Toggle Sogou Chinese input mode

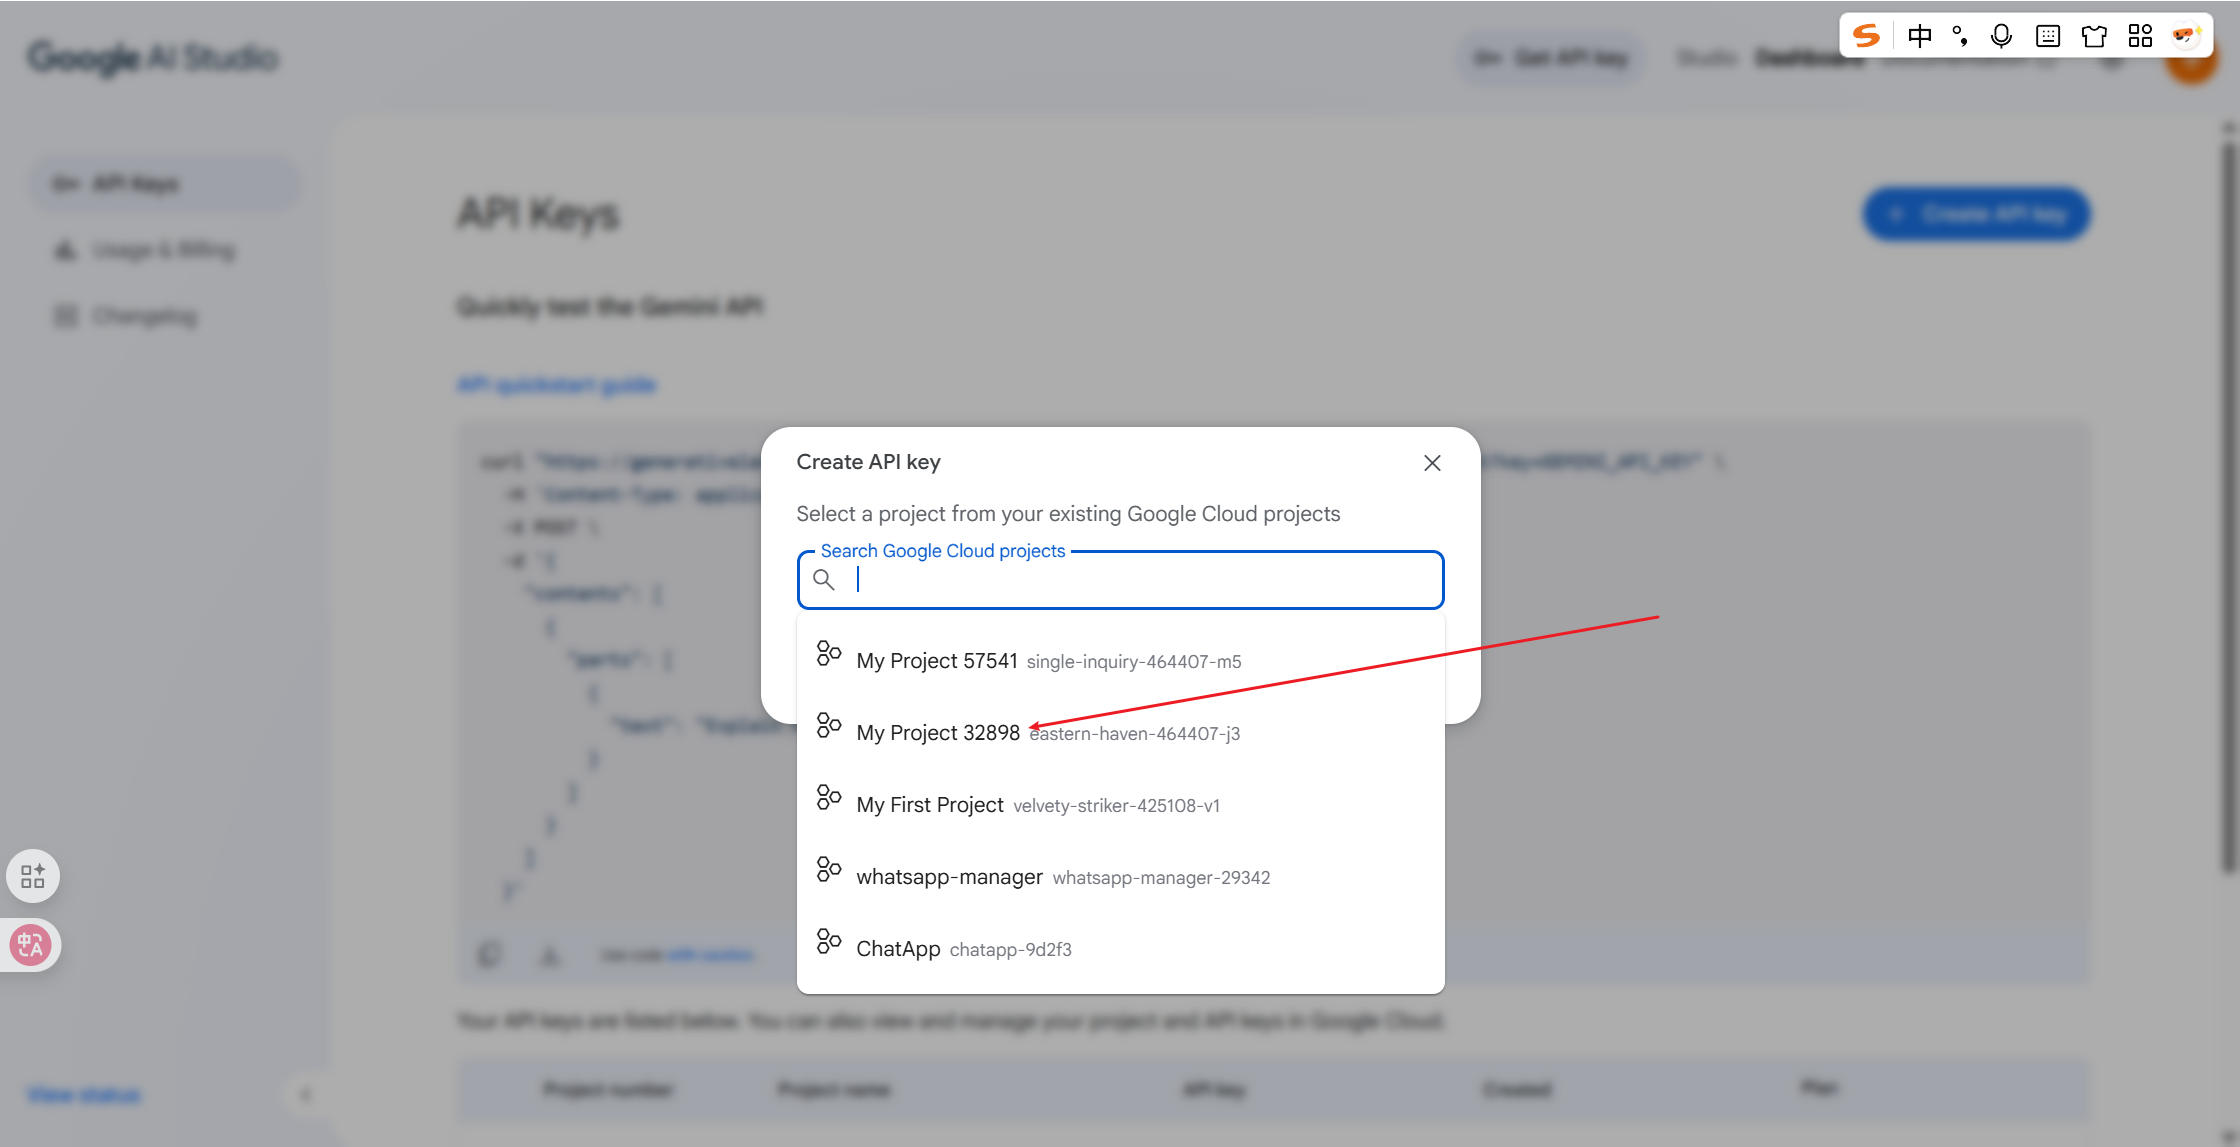(1919, 37)
